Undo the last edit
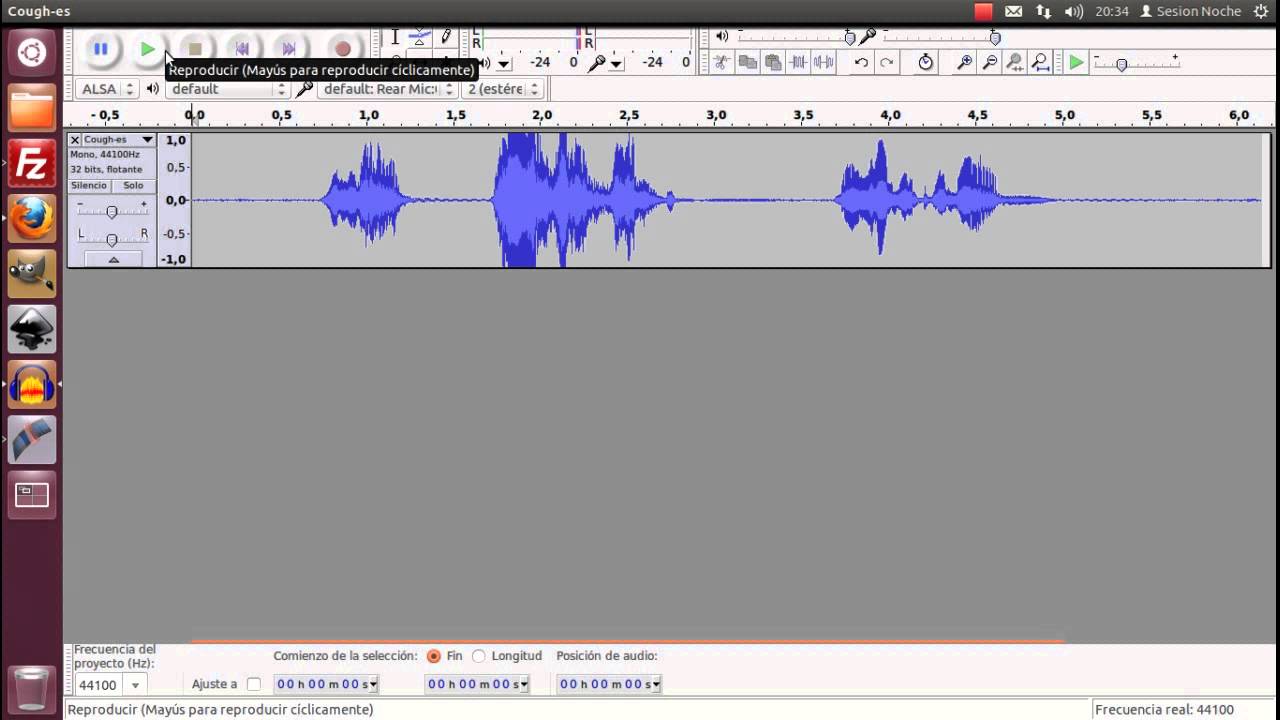The width and height of the screenshot is (1280, 720). pos(861,62)
